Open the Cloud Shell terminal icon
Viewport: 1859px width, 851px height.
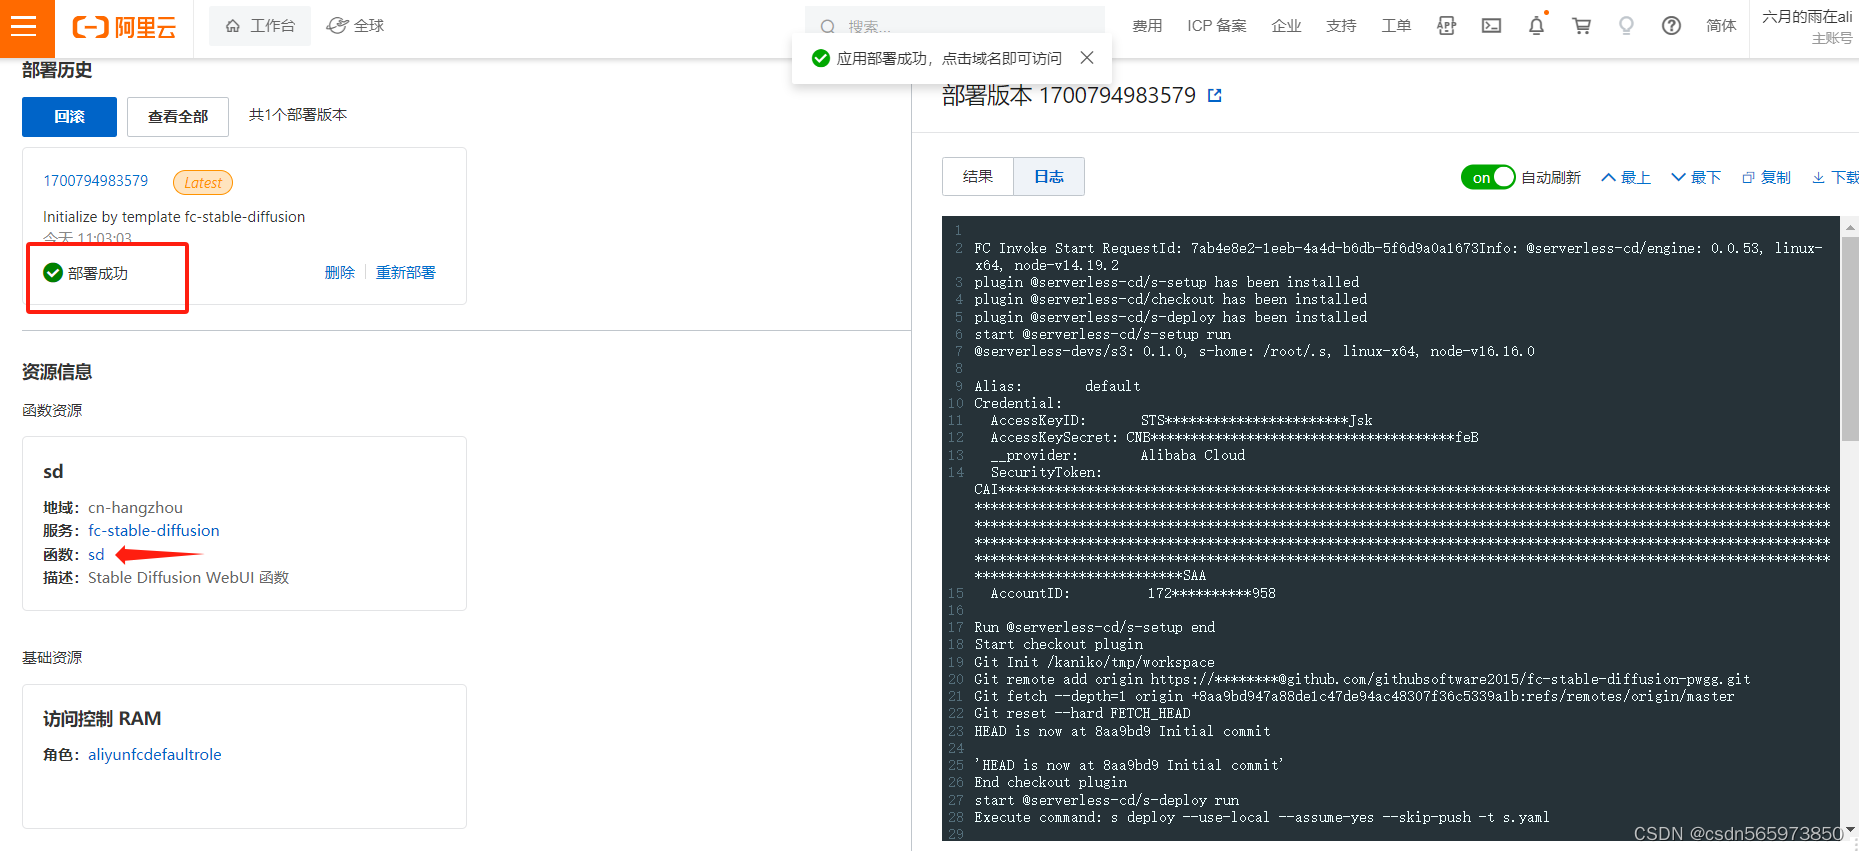click(1491, 26)
